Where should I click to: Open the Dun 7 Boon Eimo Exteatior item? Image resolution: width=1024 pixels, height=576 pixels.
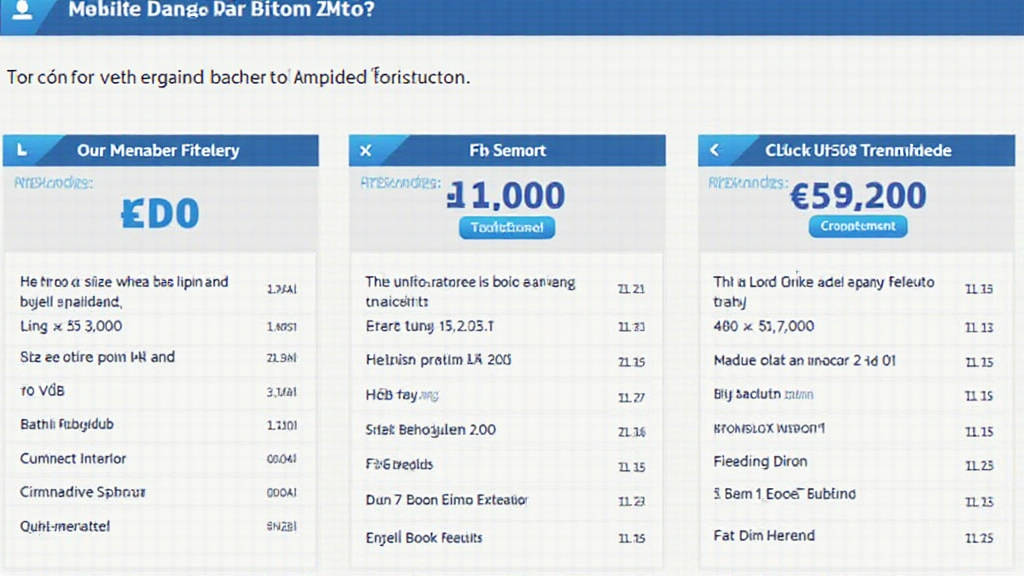pyautogui.click(x=446, y=500)
